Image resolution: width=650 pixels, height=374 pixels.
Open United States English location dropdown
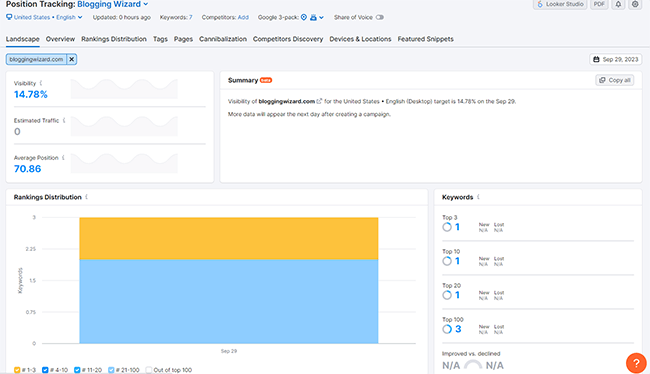pos(44,17)
